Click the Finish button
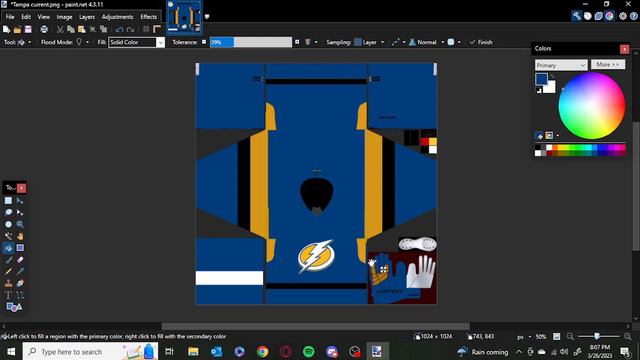This screenshot has width=640, height=360. [x=481, y=42]
